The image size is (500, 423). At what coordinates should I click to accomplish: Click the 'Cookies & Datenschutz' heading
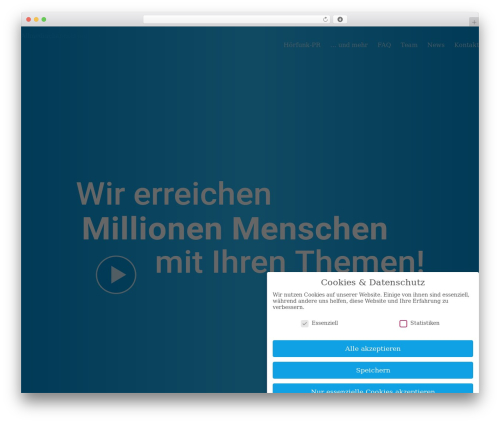pos(373,282)
